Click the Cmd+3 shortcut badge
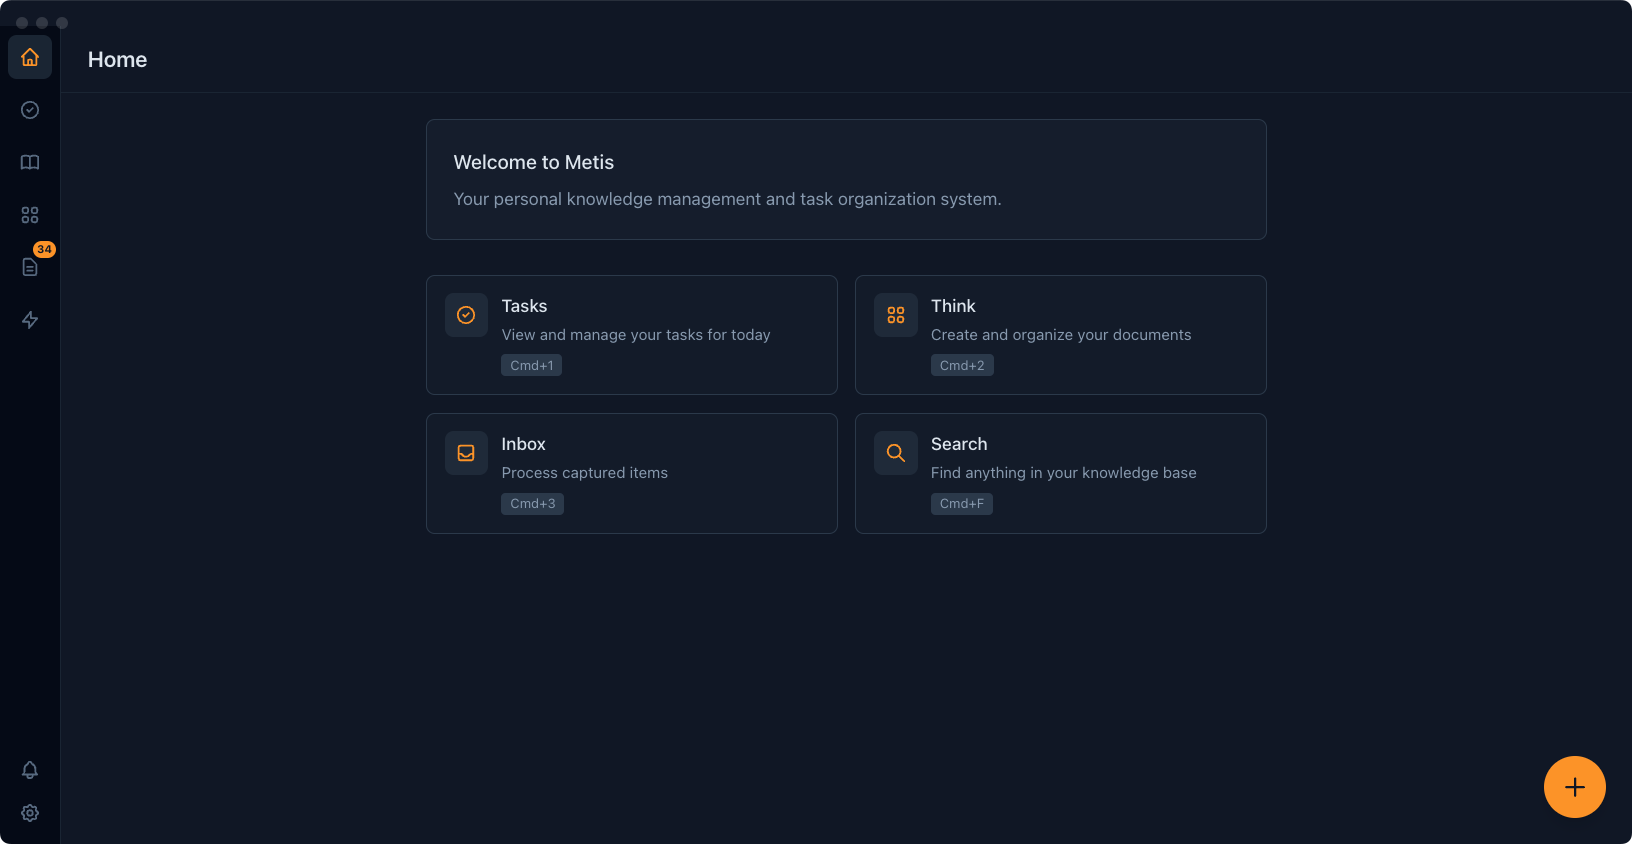Screen dimensions: 1632x844 [x=533, y=503]
